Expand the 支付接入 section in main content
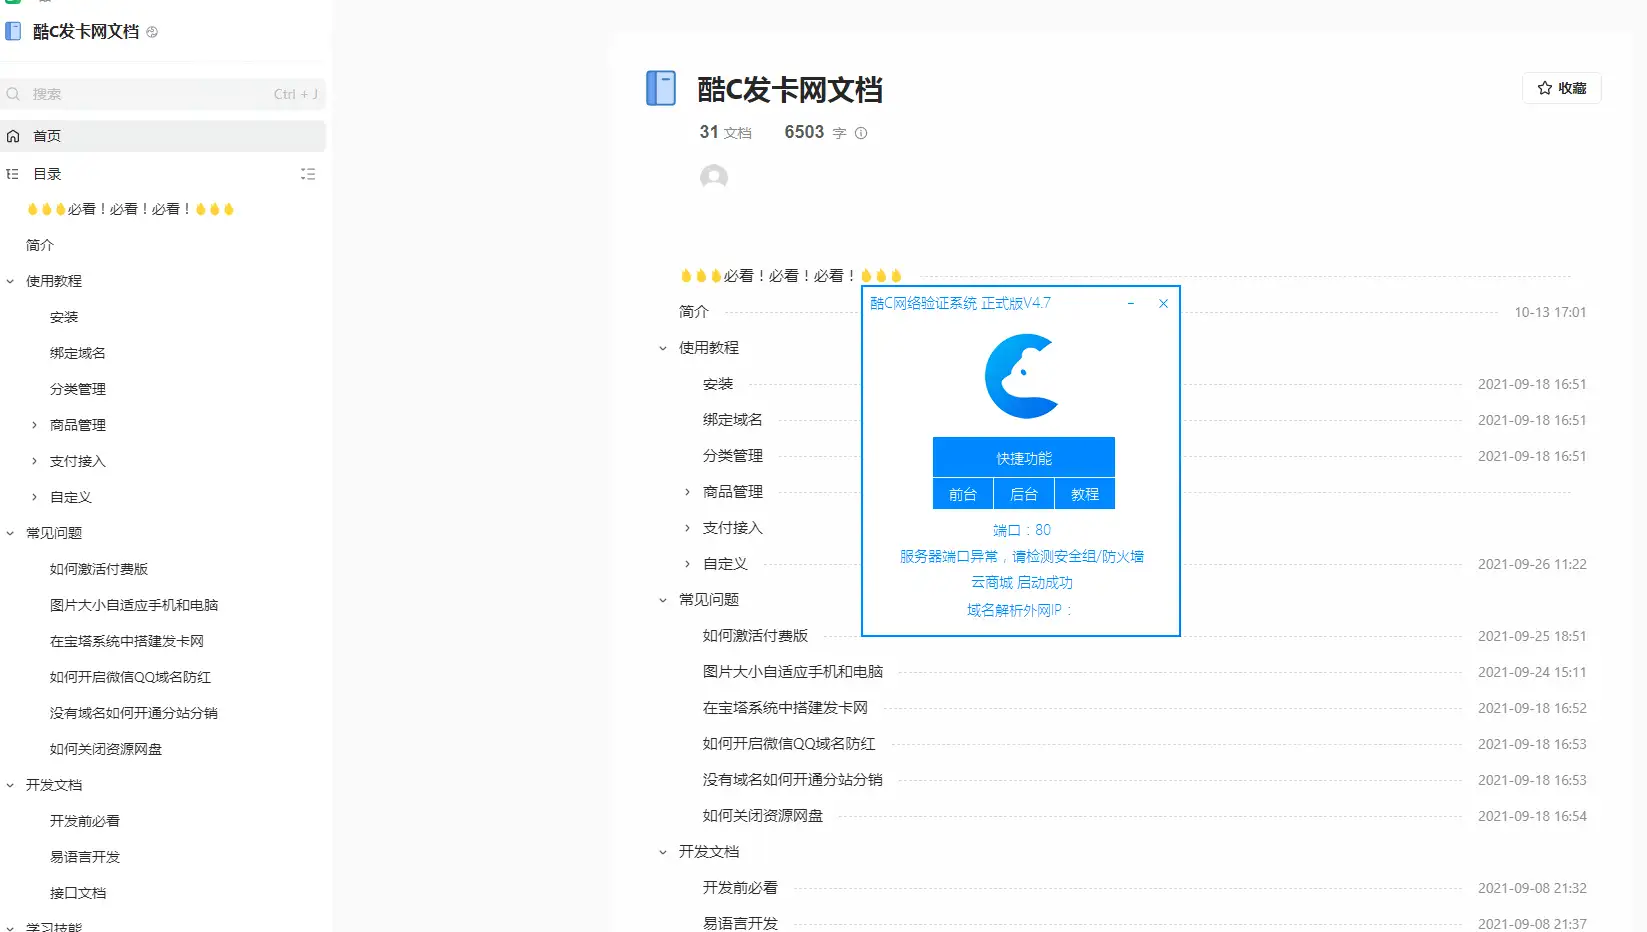The width and height of the screenshot is (1647, 932). tap(685, 527)
